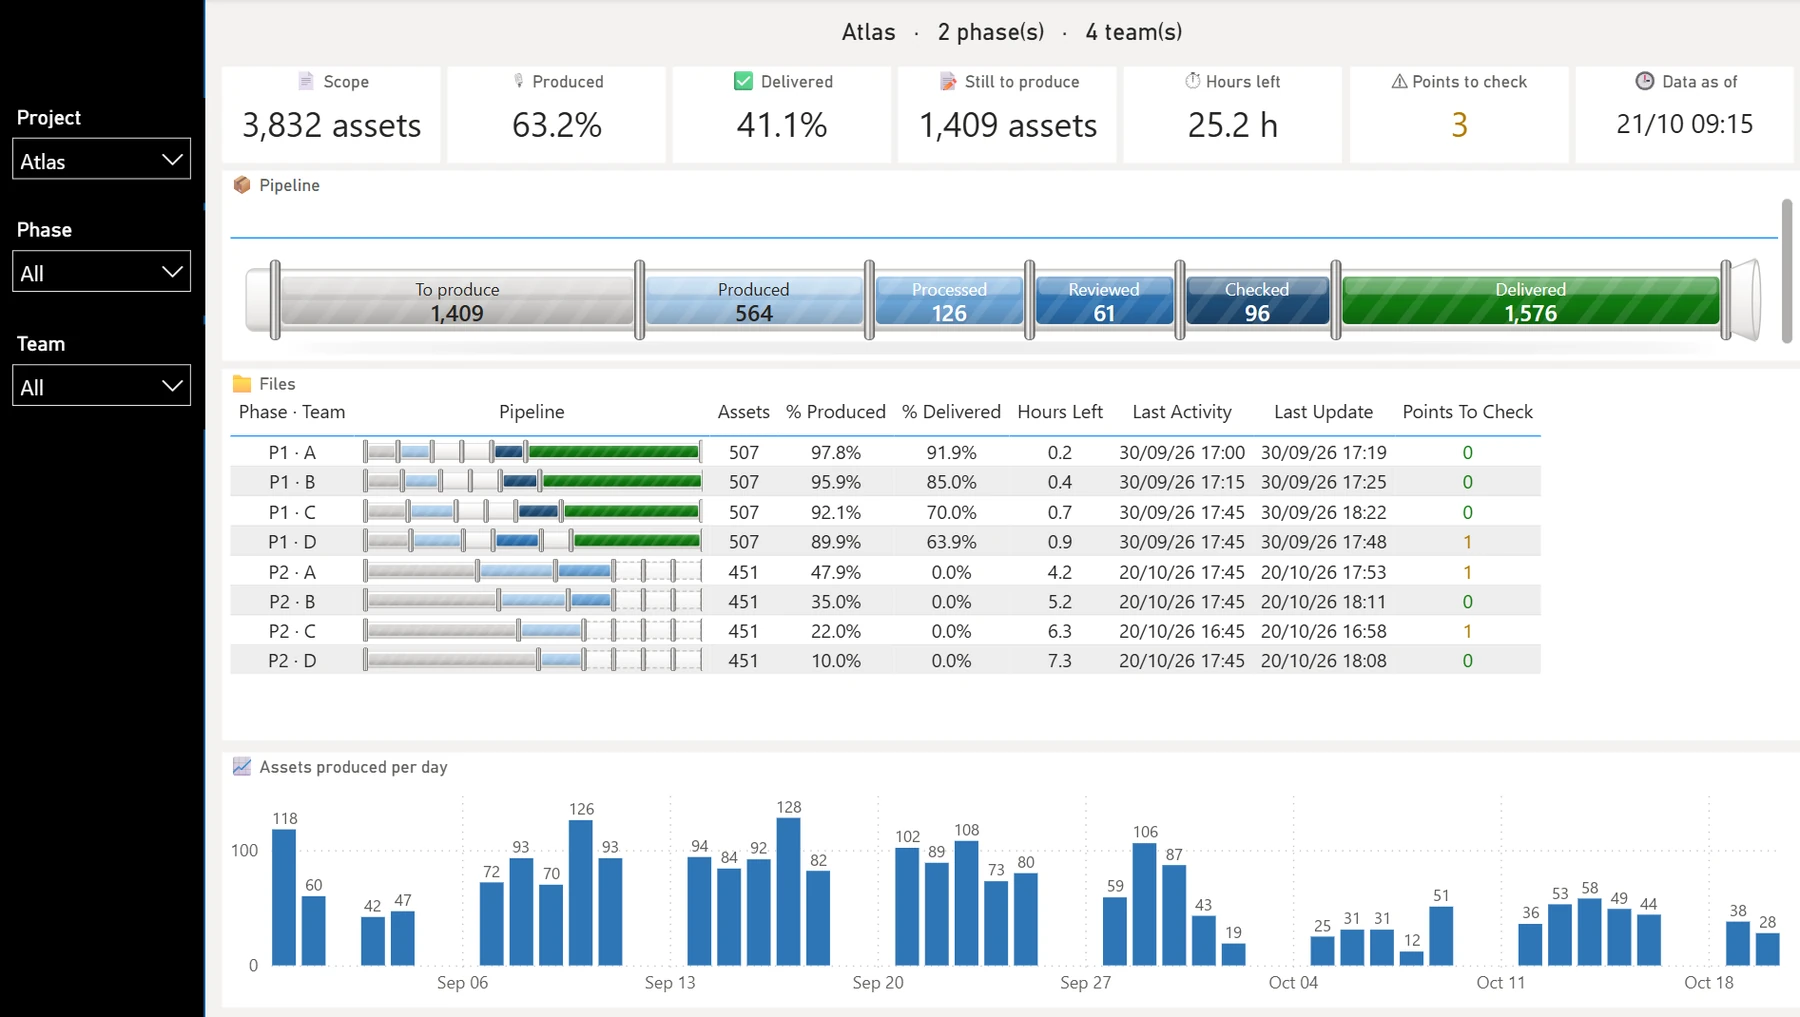Click the Pipeline vertical scrollbar

[1787, 271]
